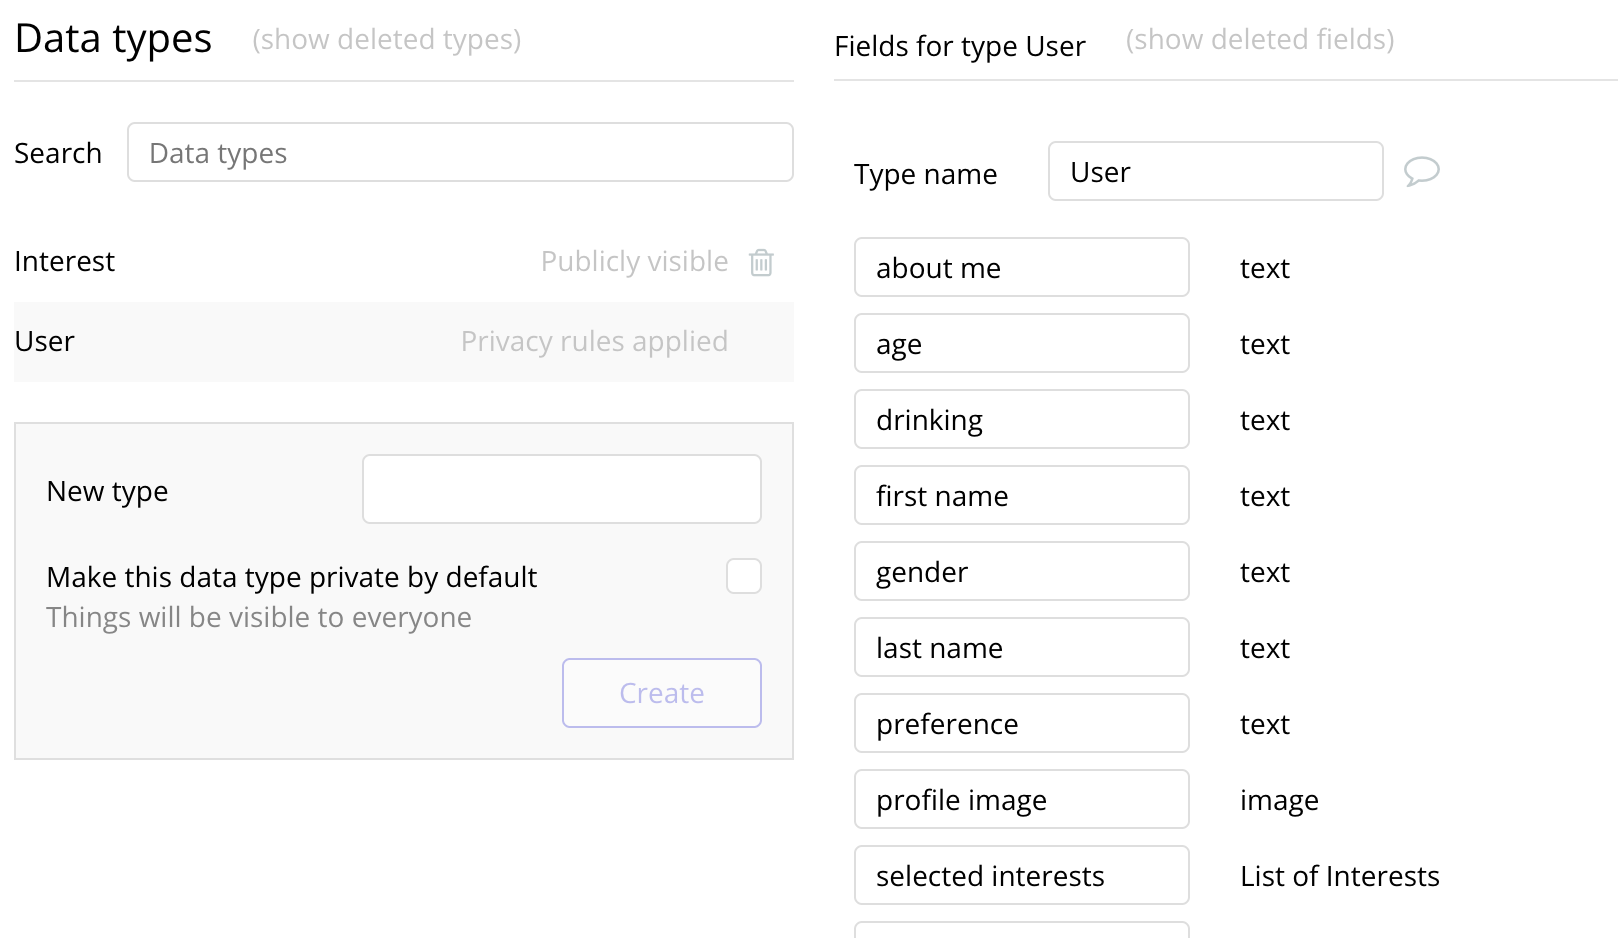The image size is (1618, 938).
Task: Click the Create button
Action: coord(661,693)
